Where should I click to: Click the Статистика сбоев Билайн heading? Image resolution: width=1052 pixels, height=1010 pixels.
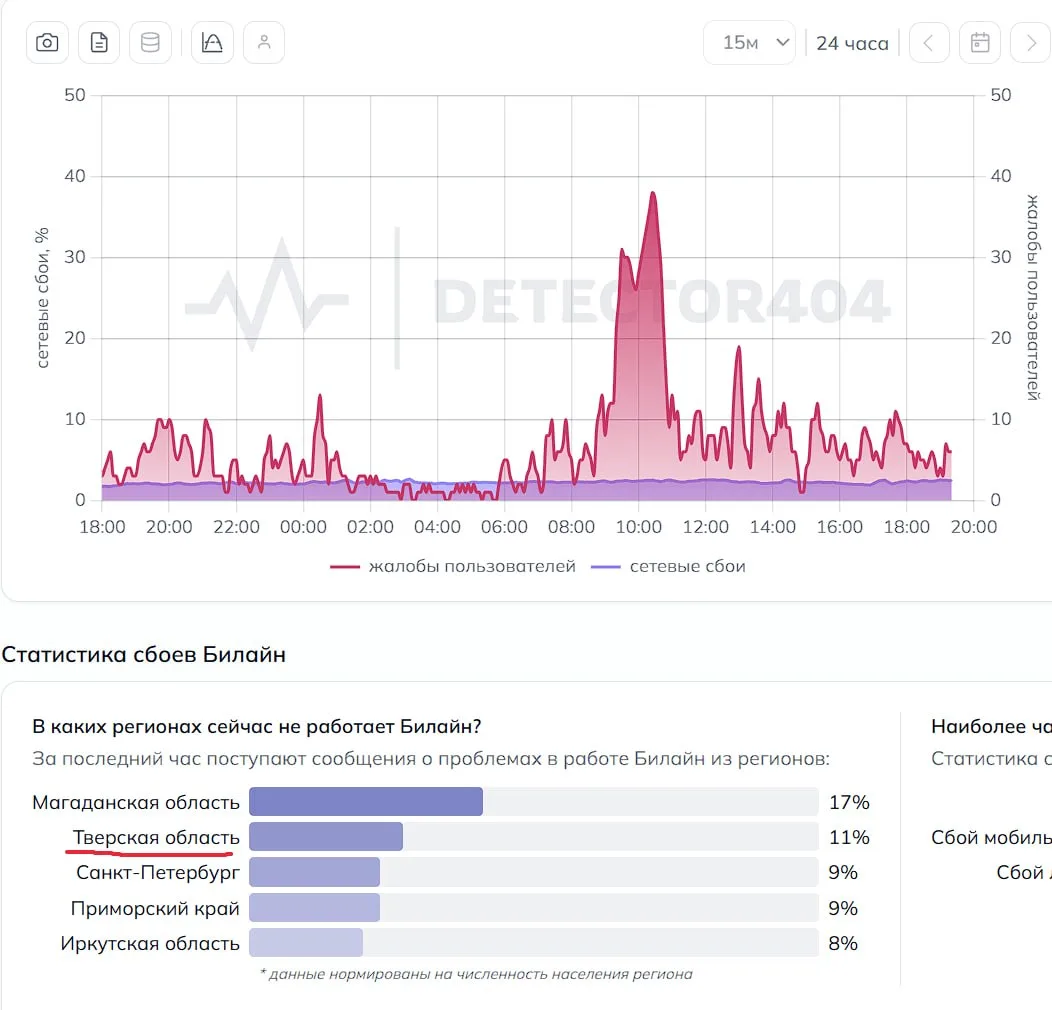pos(144,654)
